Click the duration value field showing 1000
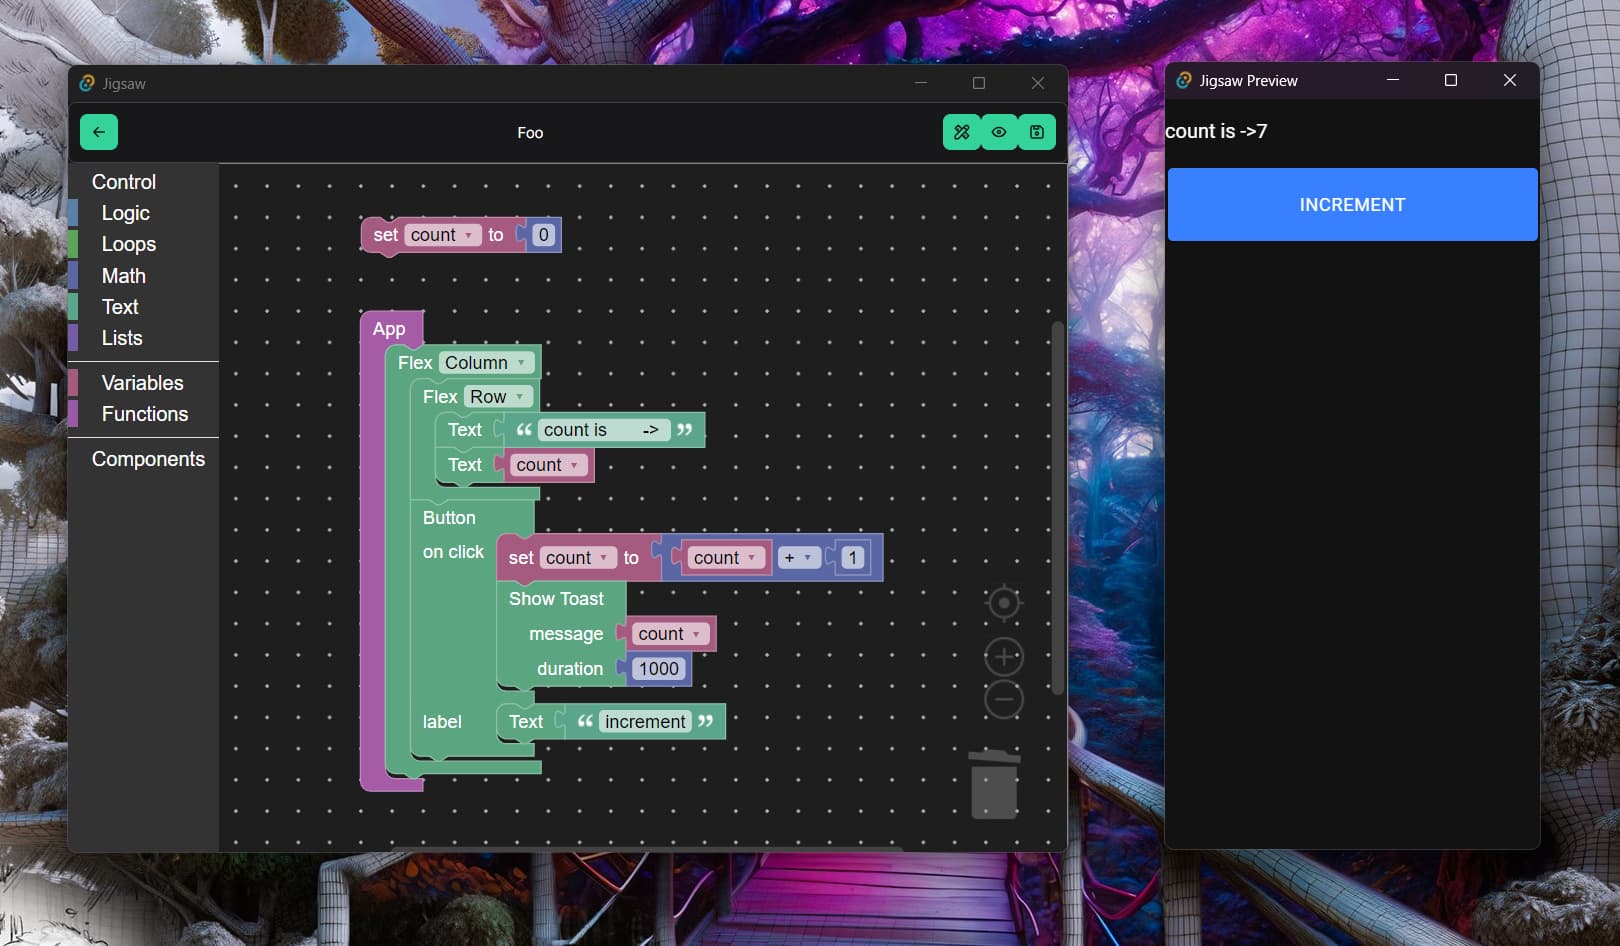The image size is (1620, 946). pos(658,669)
